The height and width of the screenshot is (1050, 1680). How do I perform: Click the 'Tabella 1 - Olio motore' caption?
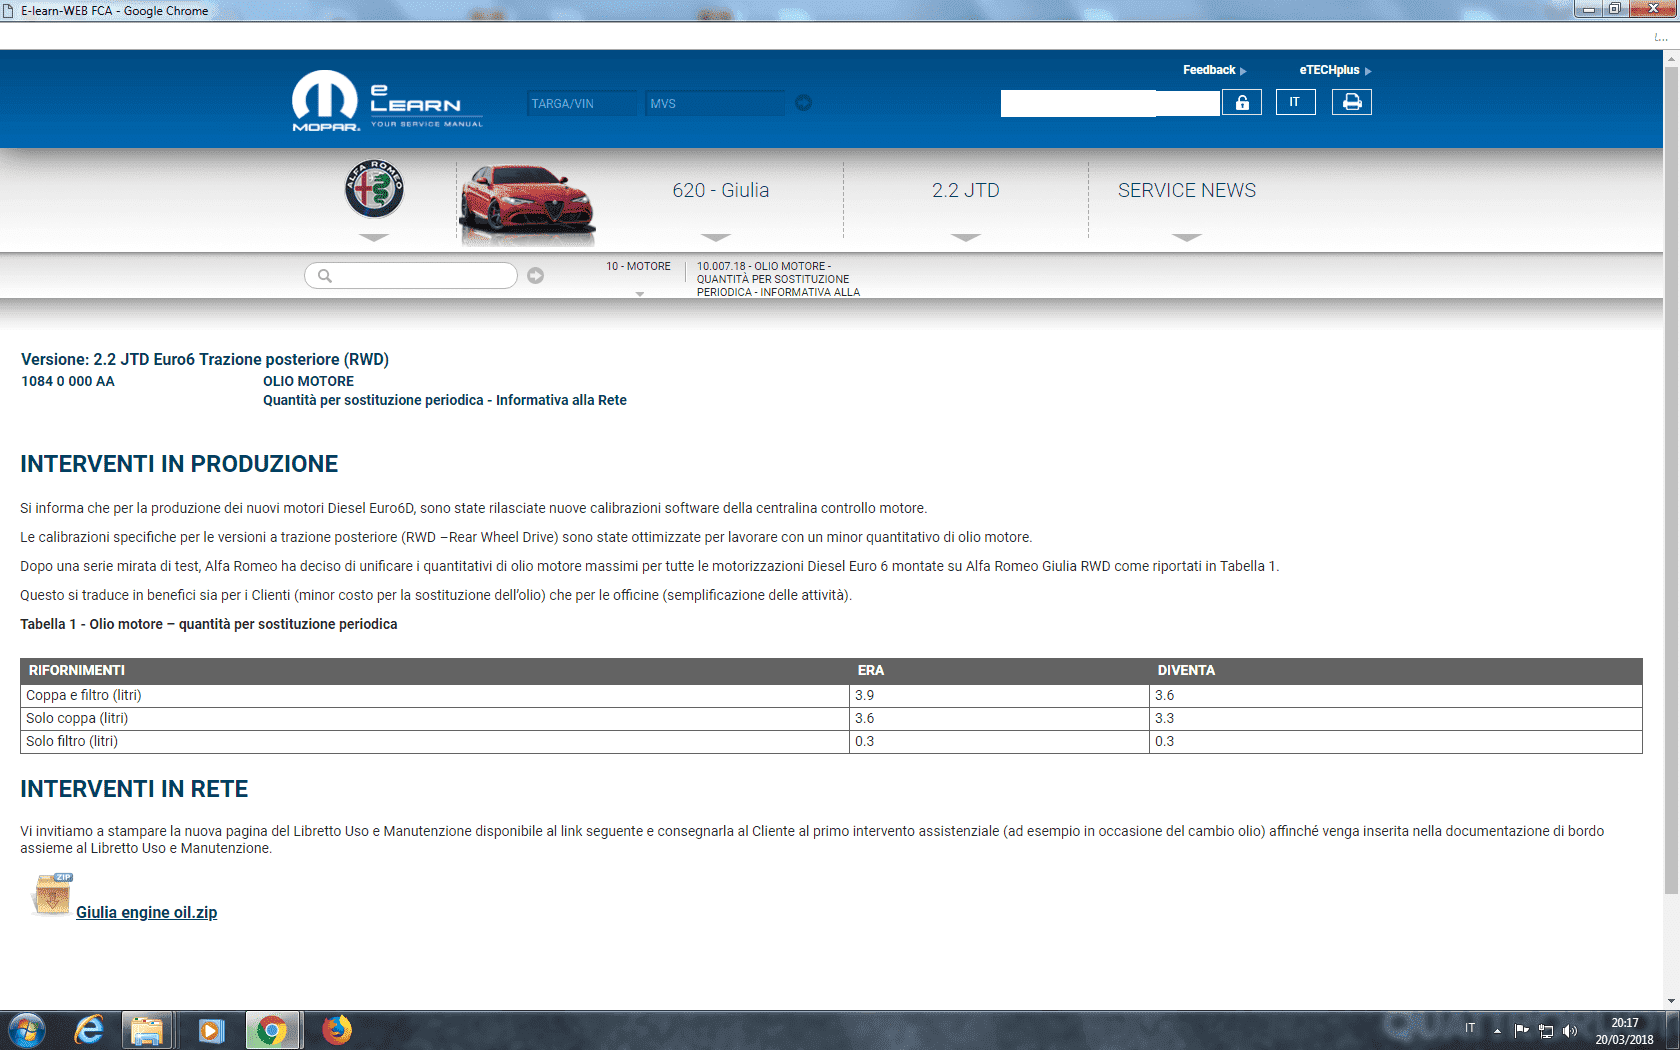[209, 624]
